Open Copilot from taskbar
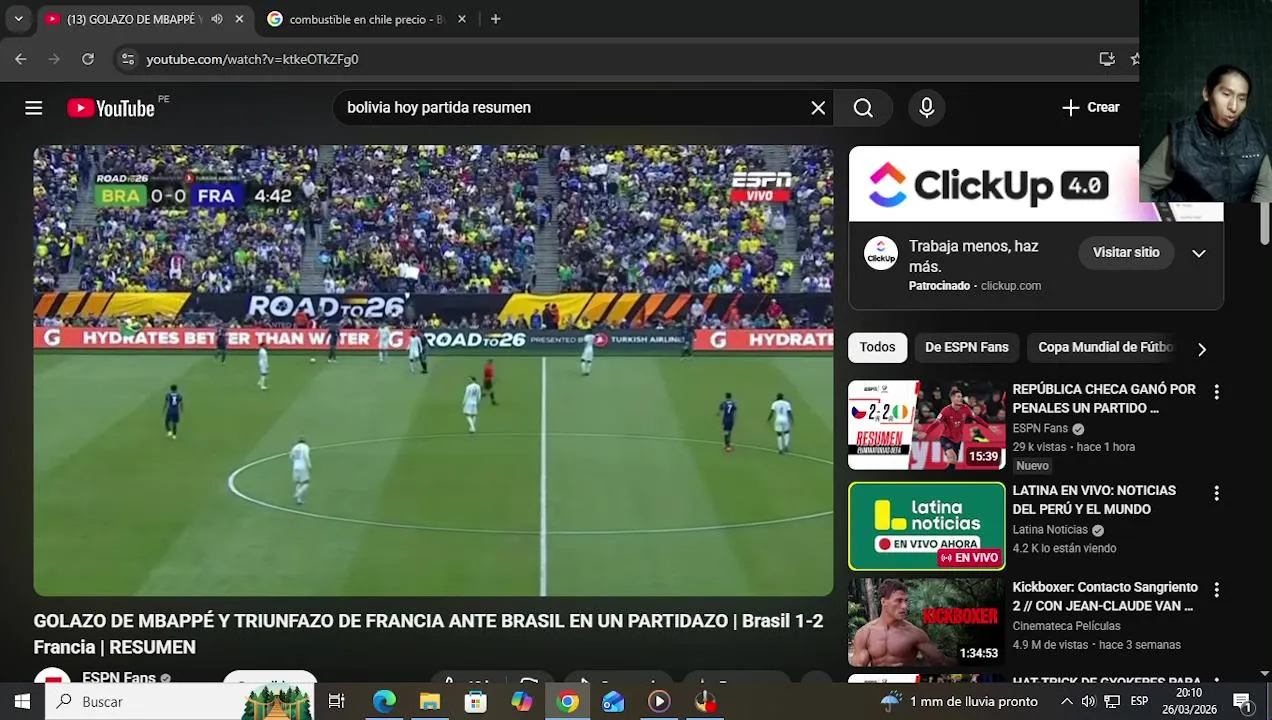The image size is (1272, 720). pyautogui.click(x=522, y=702)
